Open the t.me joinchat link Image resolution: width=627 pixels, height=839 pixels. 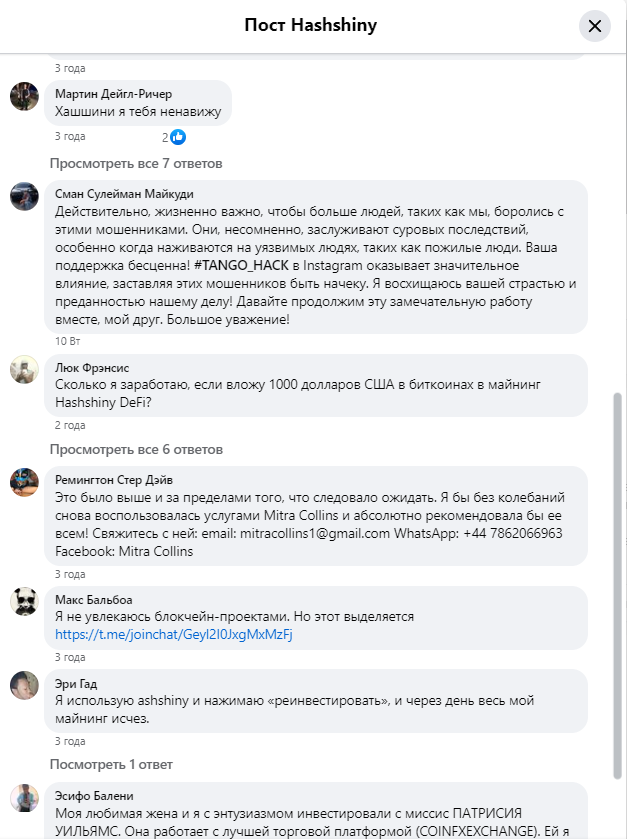[173, 634]
